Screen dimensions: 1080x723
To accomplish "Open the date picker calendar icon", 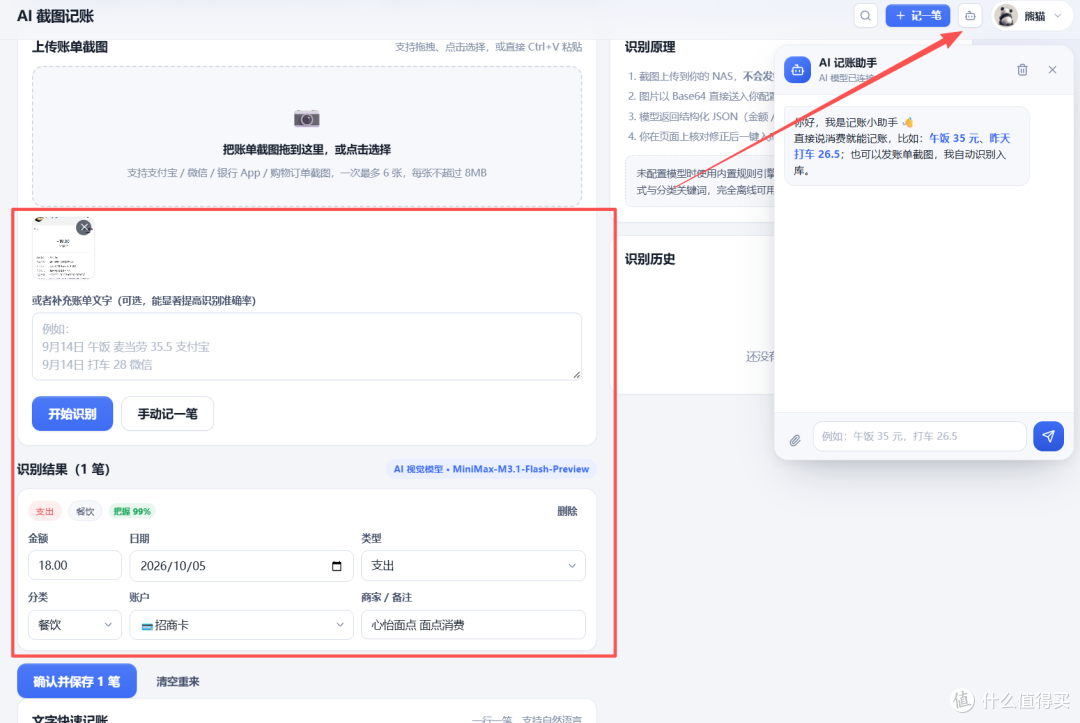I will point(336,566).
